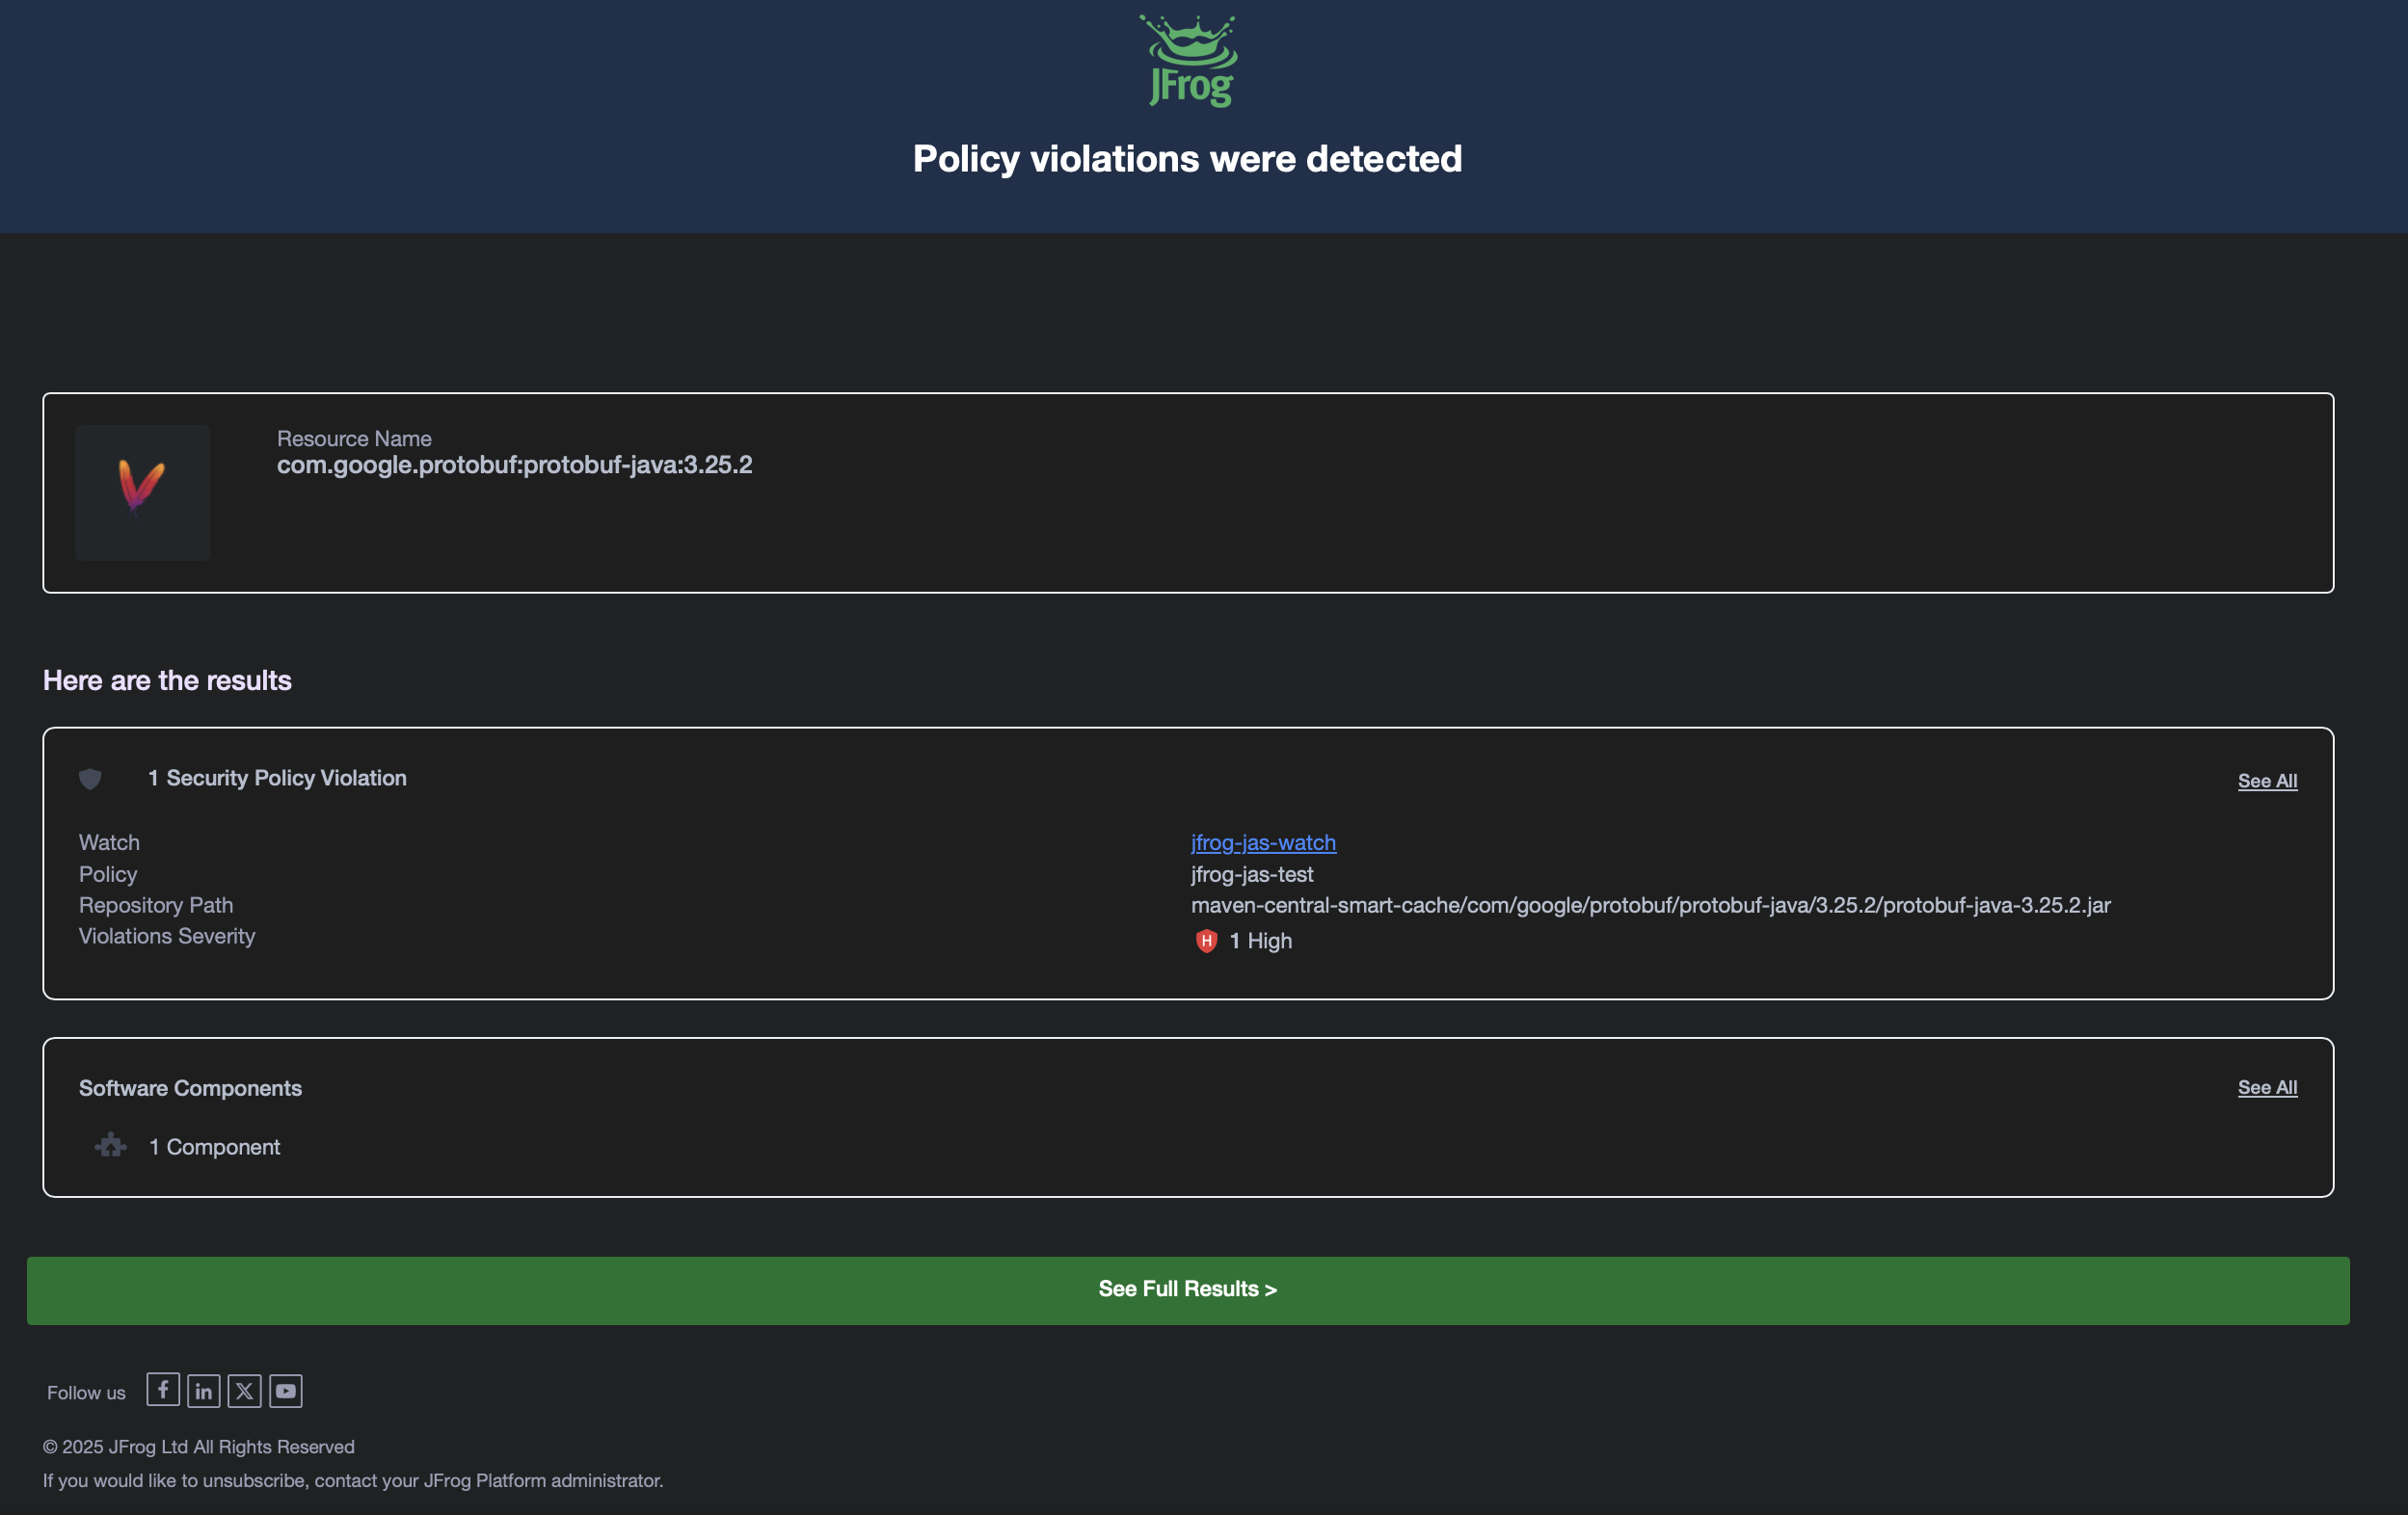Select the resource name com.google.protobuf:protobuf-java:3.25.2
Image resolution: width=2408 pixels, height=1515 pixels.
(515, 465)
